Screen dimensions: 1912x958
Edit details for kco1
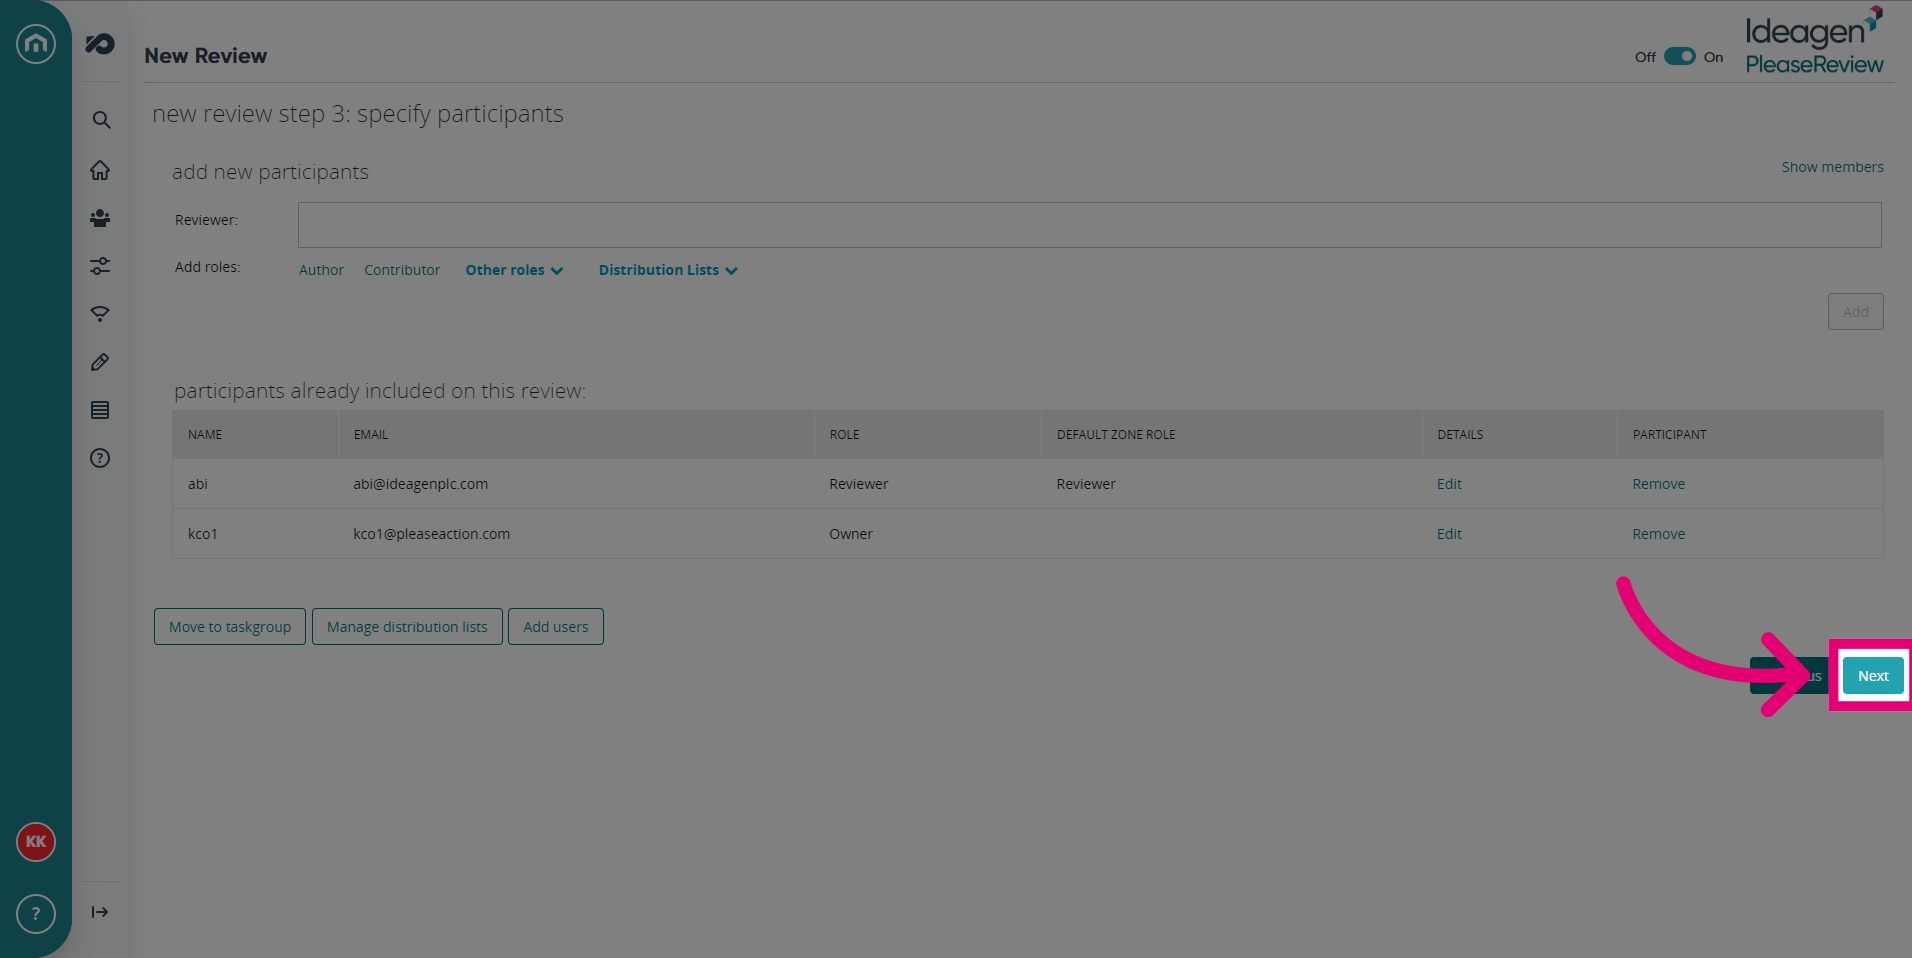point(1449,534)
